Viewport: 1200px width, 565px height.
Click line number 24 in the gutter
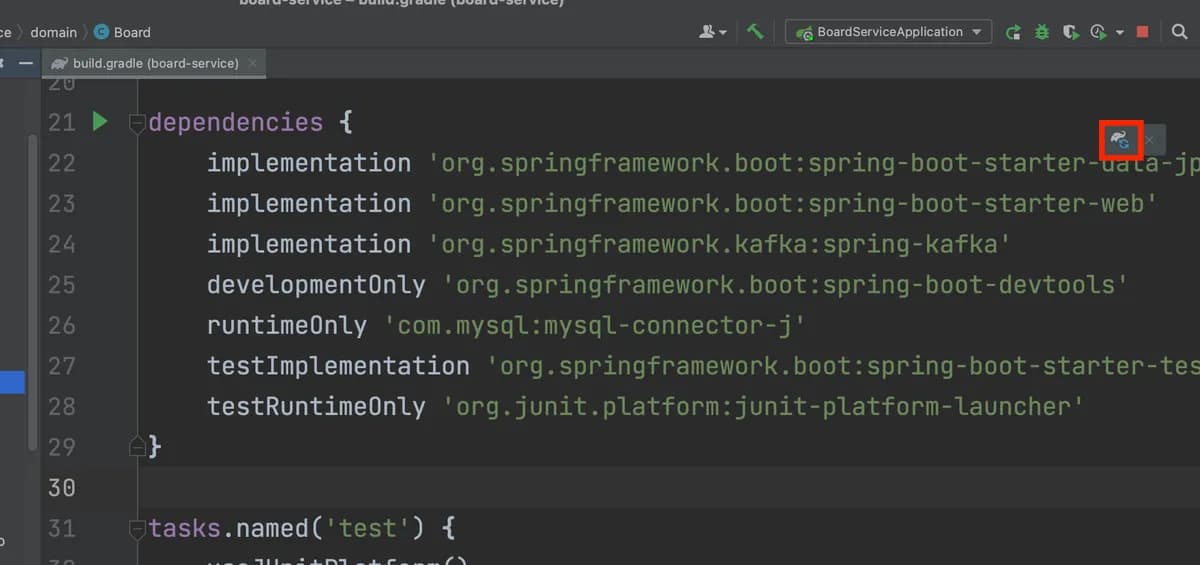61,244
